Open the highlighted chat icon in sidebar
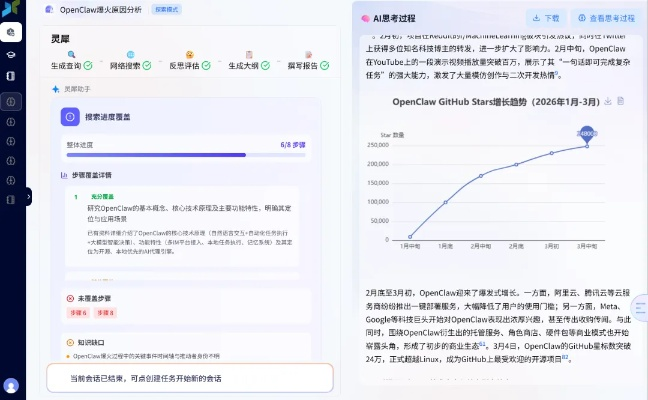This screenshot has height=400, width=648. coord(11,32)
